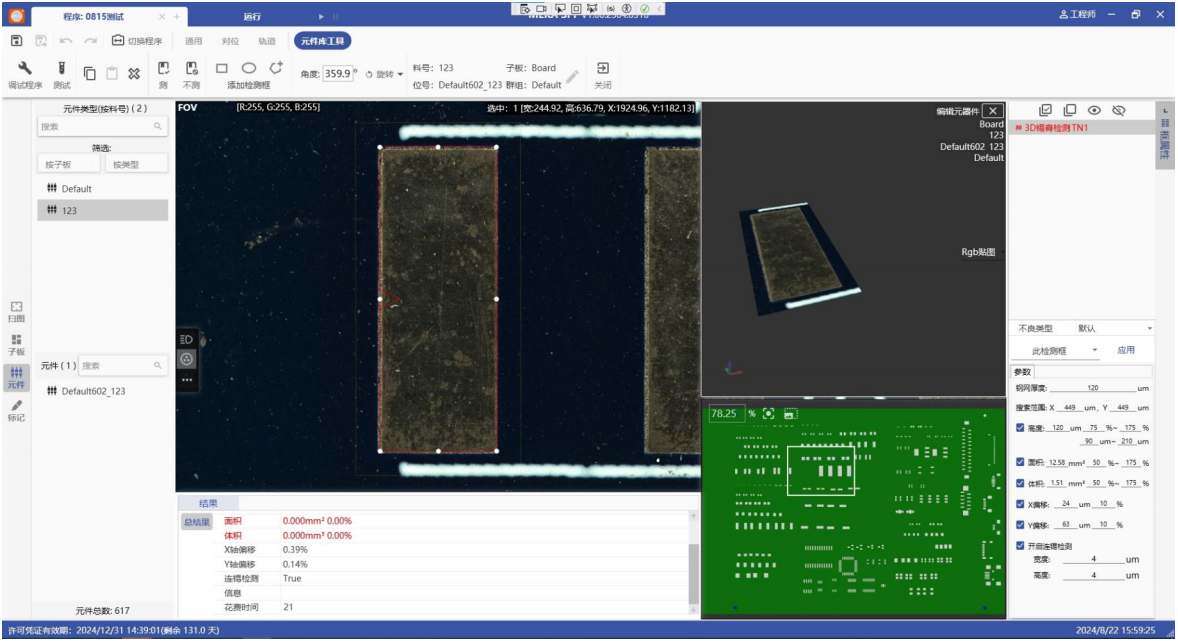Select the Default602_123 component row
1178x641 pixels.
click(102, 391)
